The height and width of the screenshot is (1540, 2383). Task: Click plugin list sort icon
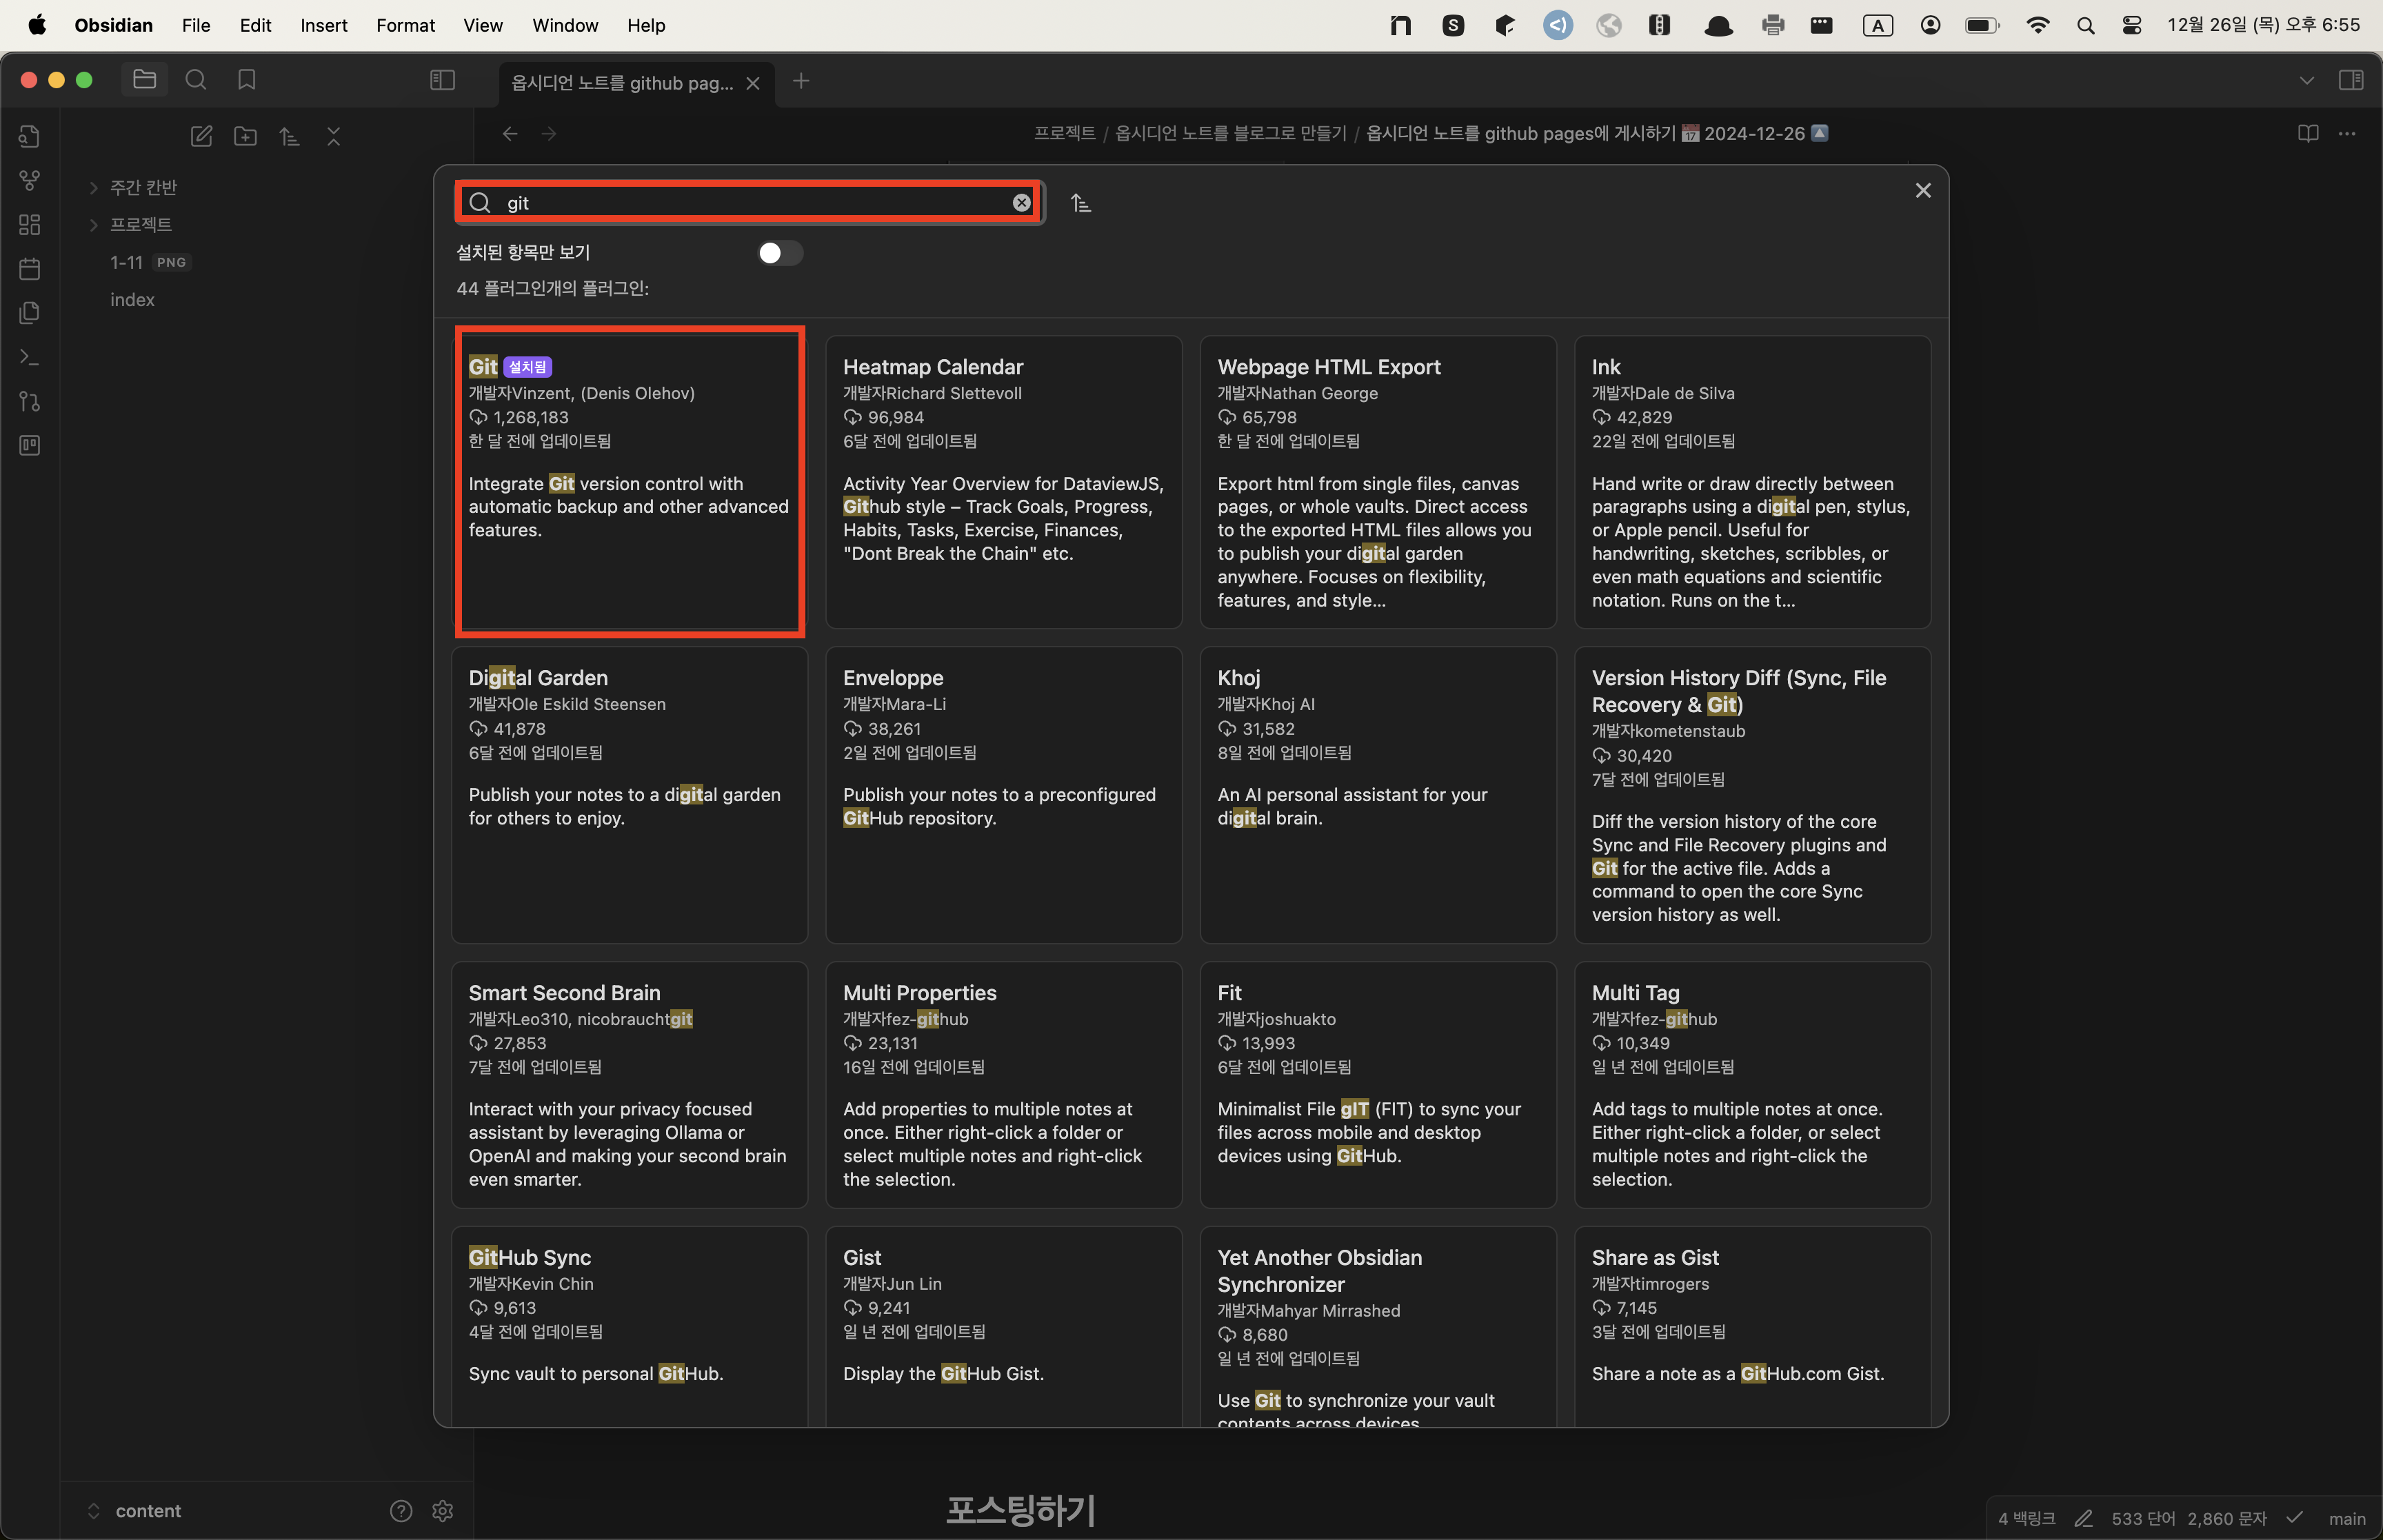tap(1081, 204)
